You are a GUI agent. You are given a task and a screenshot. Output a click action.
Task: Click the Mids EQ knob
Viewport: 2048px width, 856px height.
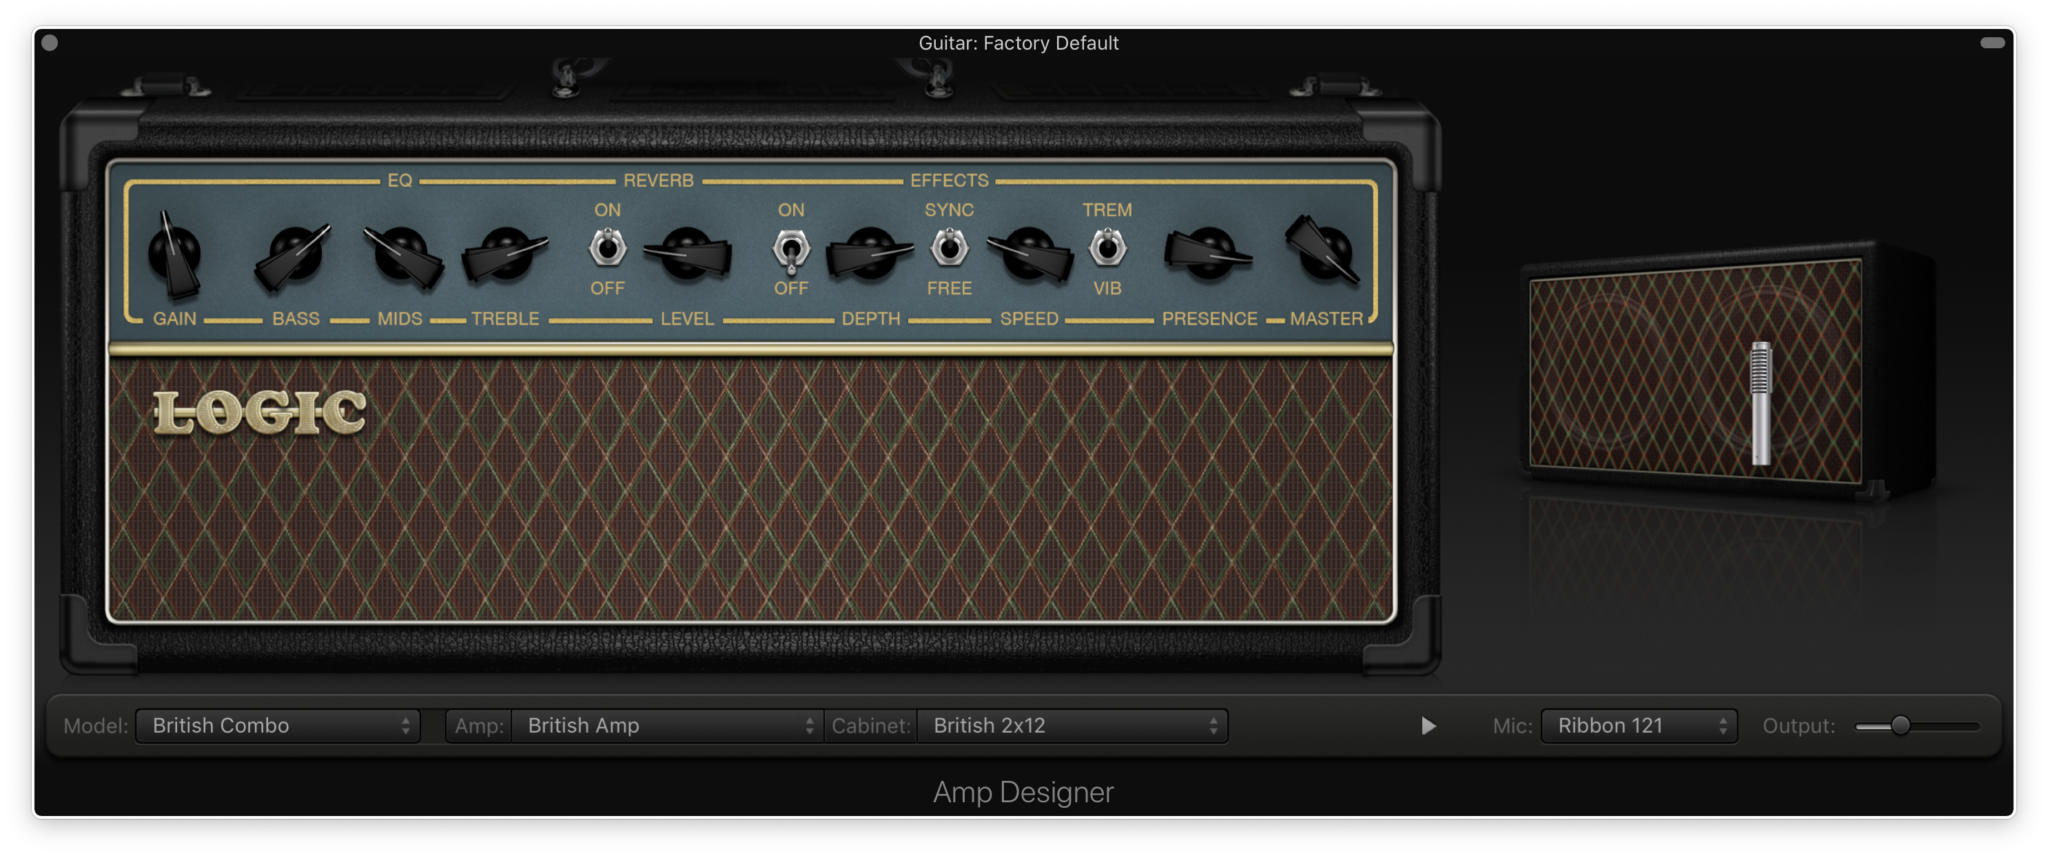[402, 254]
